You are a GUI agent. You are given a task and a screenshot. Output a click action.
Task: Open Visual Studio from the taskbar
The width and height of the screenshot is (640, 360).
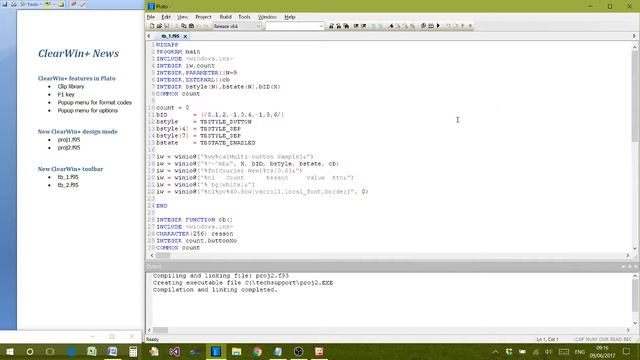tap(175, 351)
